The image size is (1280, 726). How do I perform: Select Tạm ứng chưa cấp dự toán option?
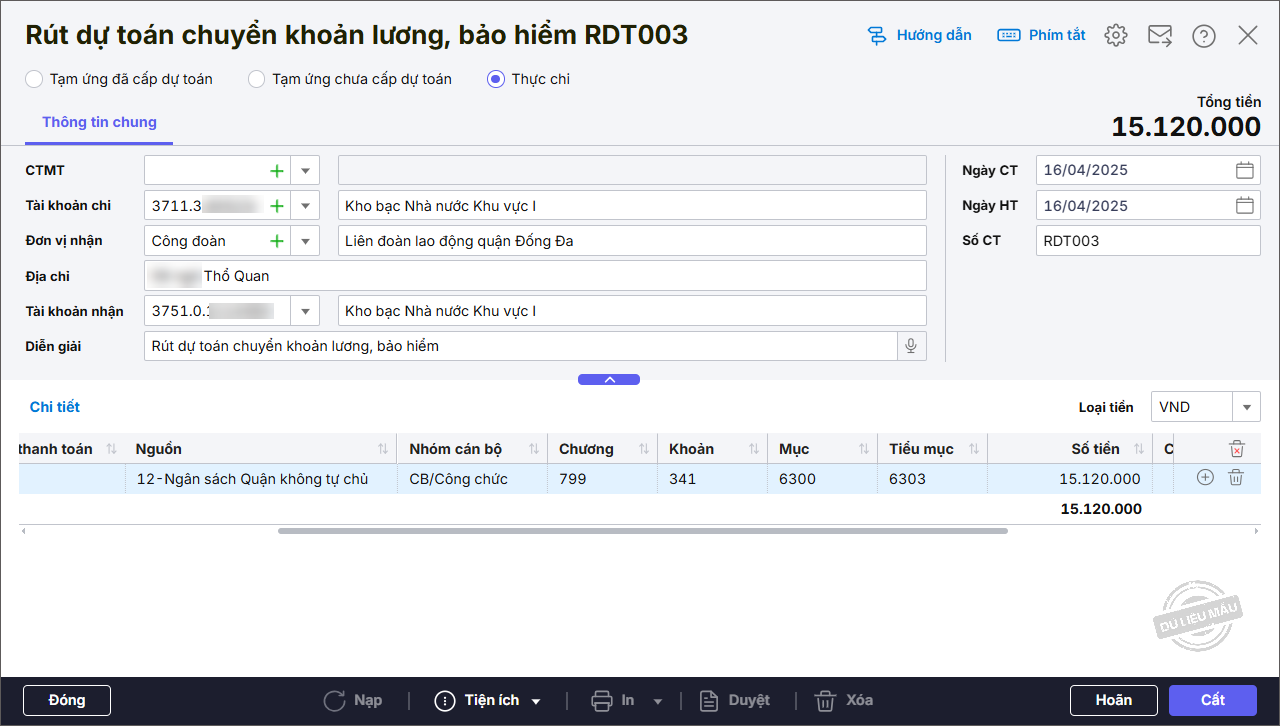[x=257, y=79]
